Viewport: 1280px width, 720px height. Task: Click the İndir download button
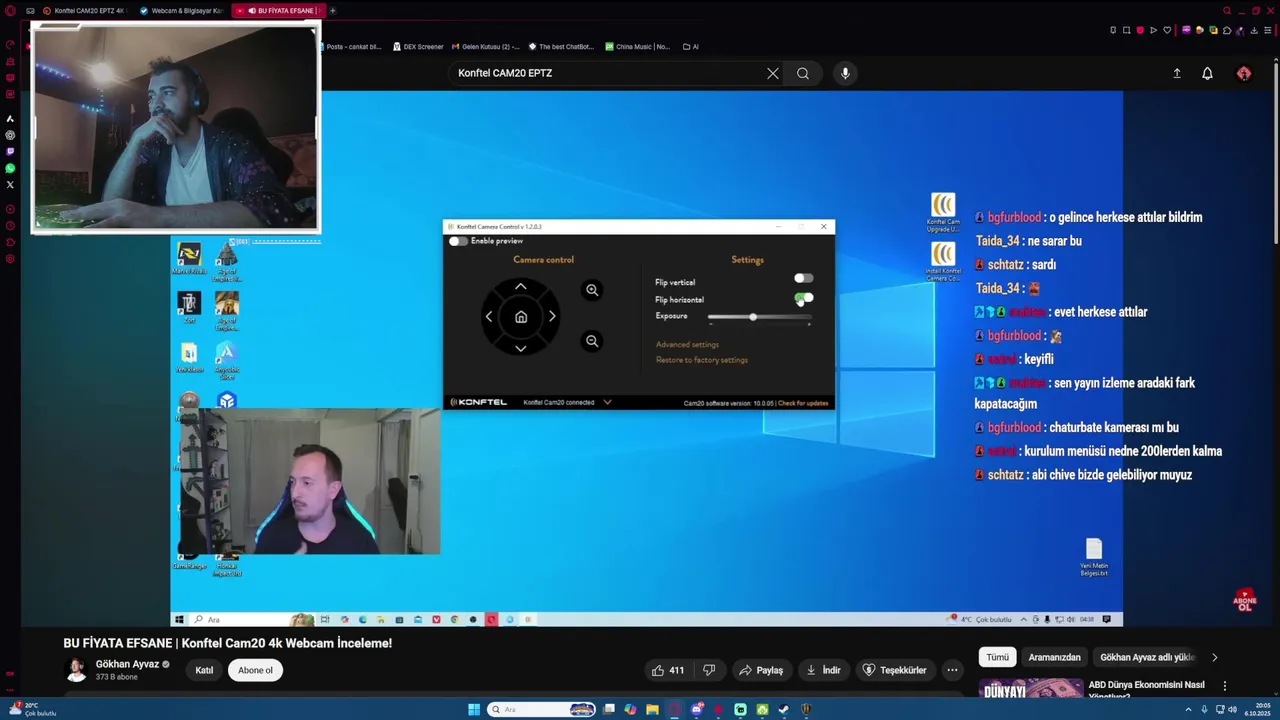pos(823,670)
